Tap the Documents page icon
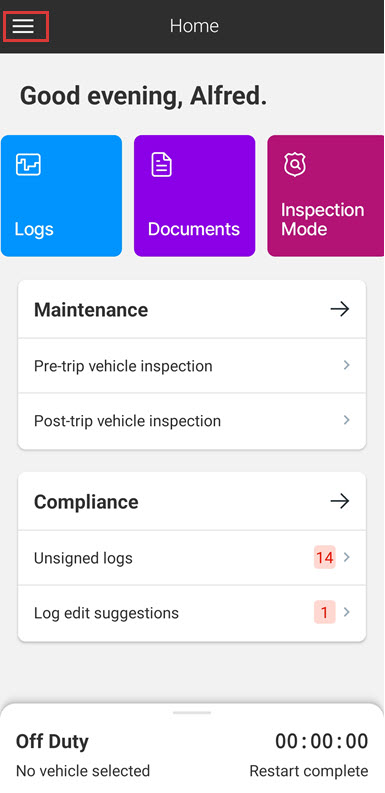This screenshot has height=793, width=385. click(x=162, y=165)
